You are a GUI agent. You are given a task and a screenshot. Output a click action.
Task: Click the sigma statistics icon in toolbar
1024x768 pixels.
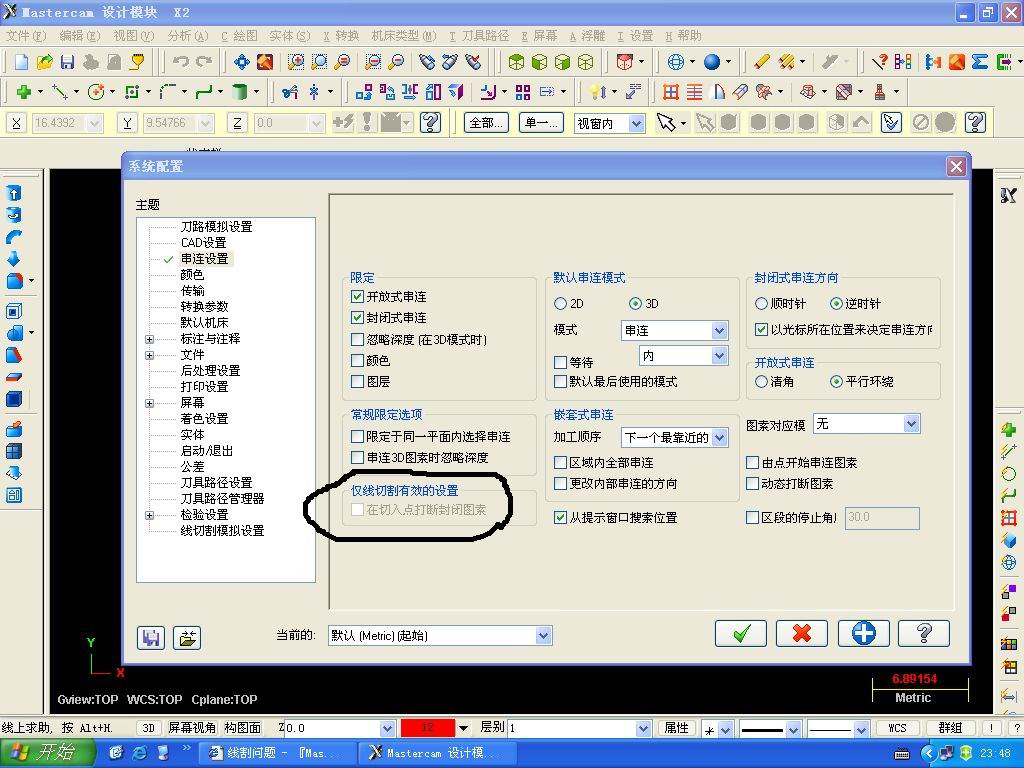click(x=980, y=62)
